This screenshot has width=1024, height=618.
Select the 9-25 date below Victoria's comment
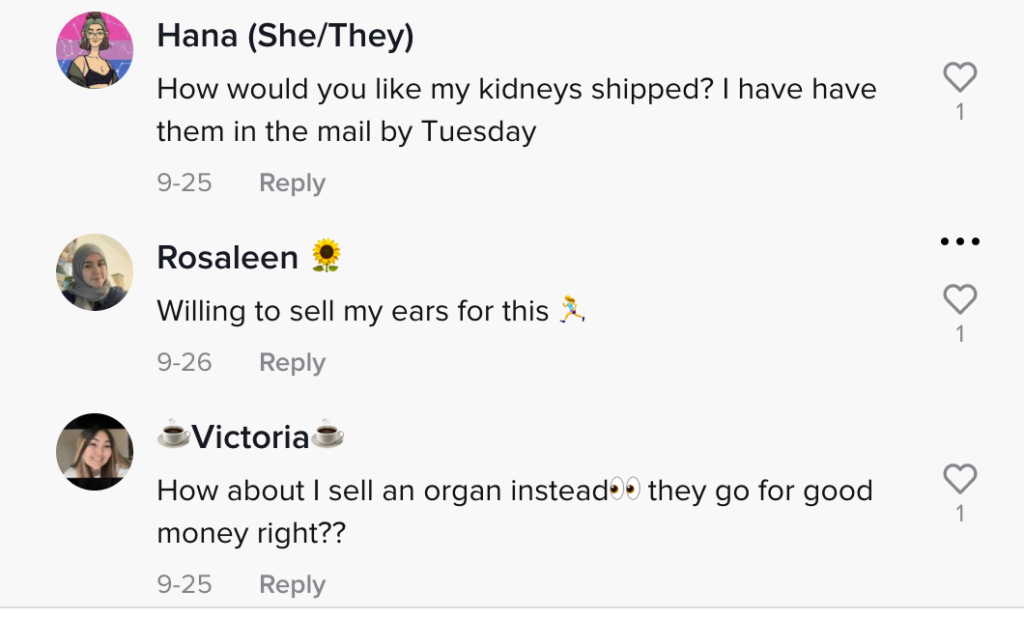[x=184, y=584]
